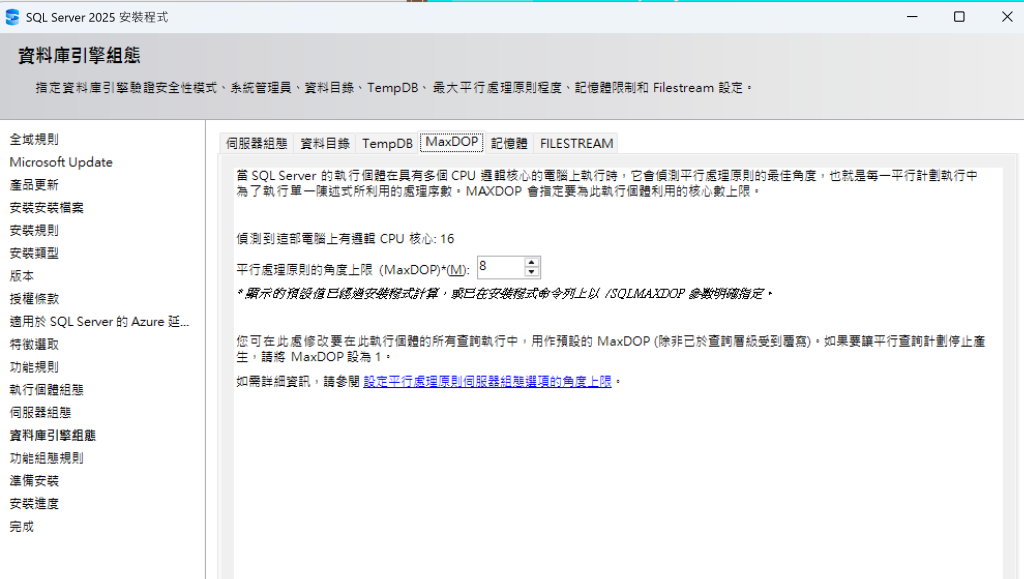1024x579 pixels.
Task: Decrease MaxDOP value with down arrow
Action: [x=532, y=272]
